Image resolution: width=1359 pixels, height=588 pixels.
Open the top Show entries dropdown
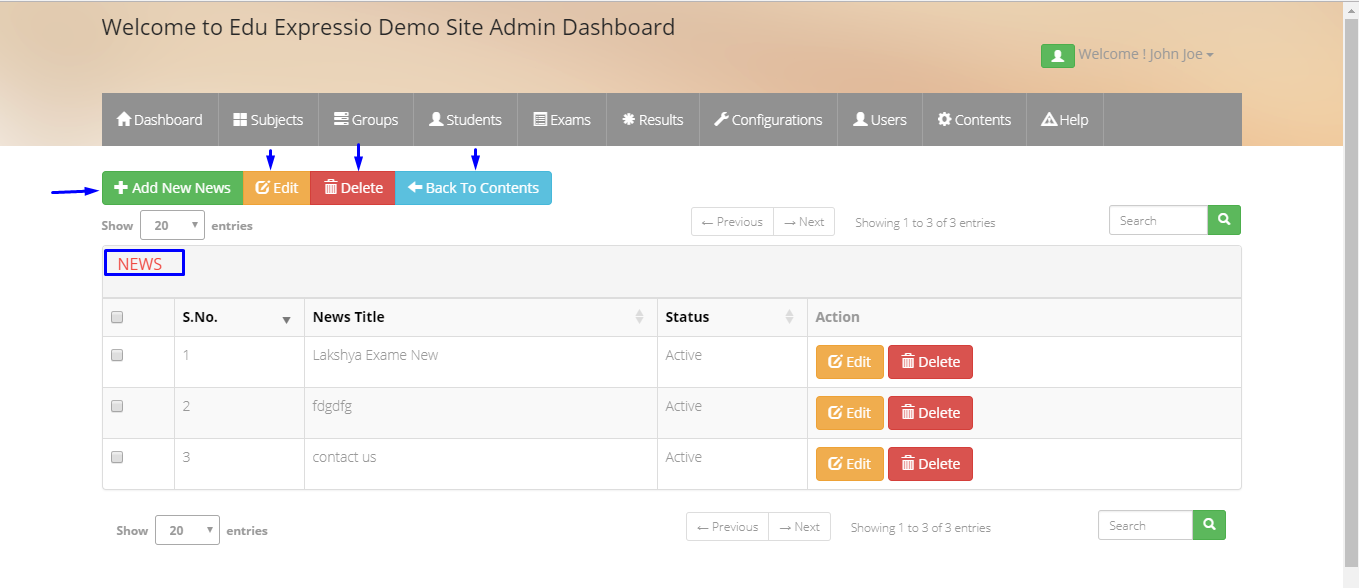click(x=172, y=225)
